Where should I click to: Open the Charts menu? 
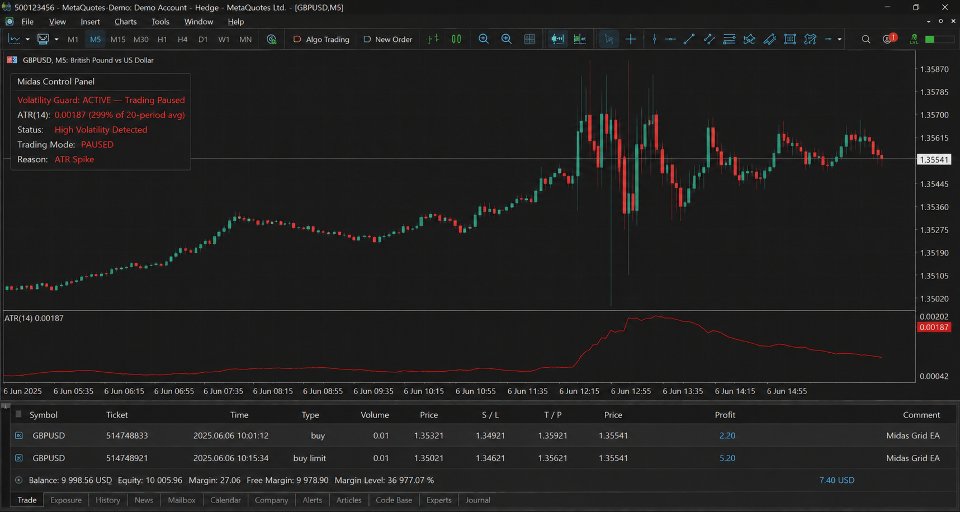pyautogui.click(x=126, y=21)
